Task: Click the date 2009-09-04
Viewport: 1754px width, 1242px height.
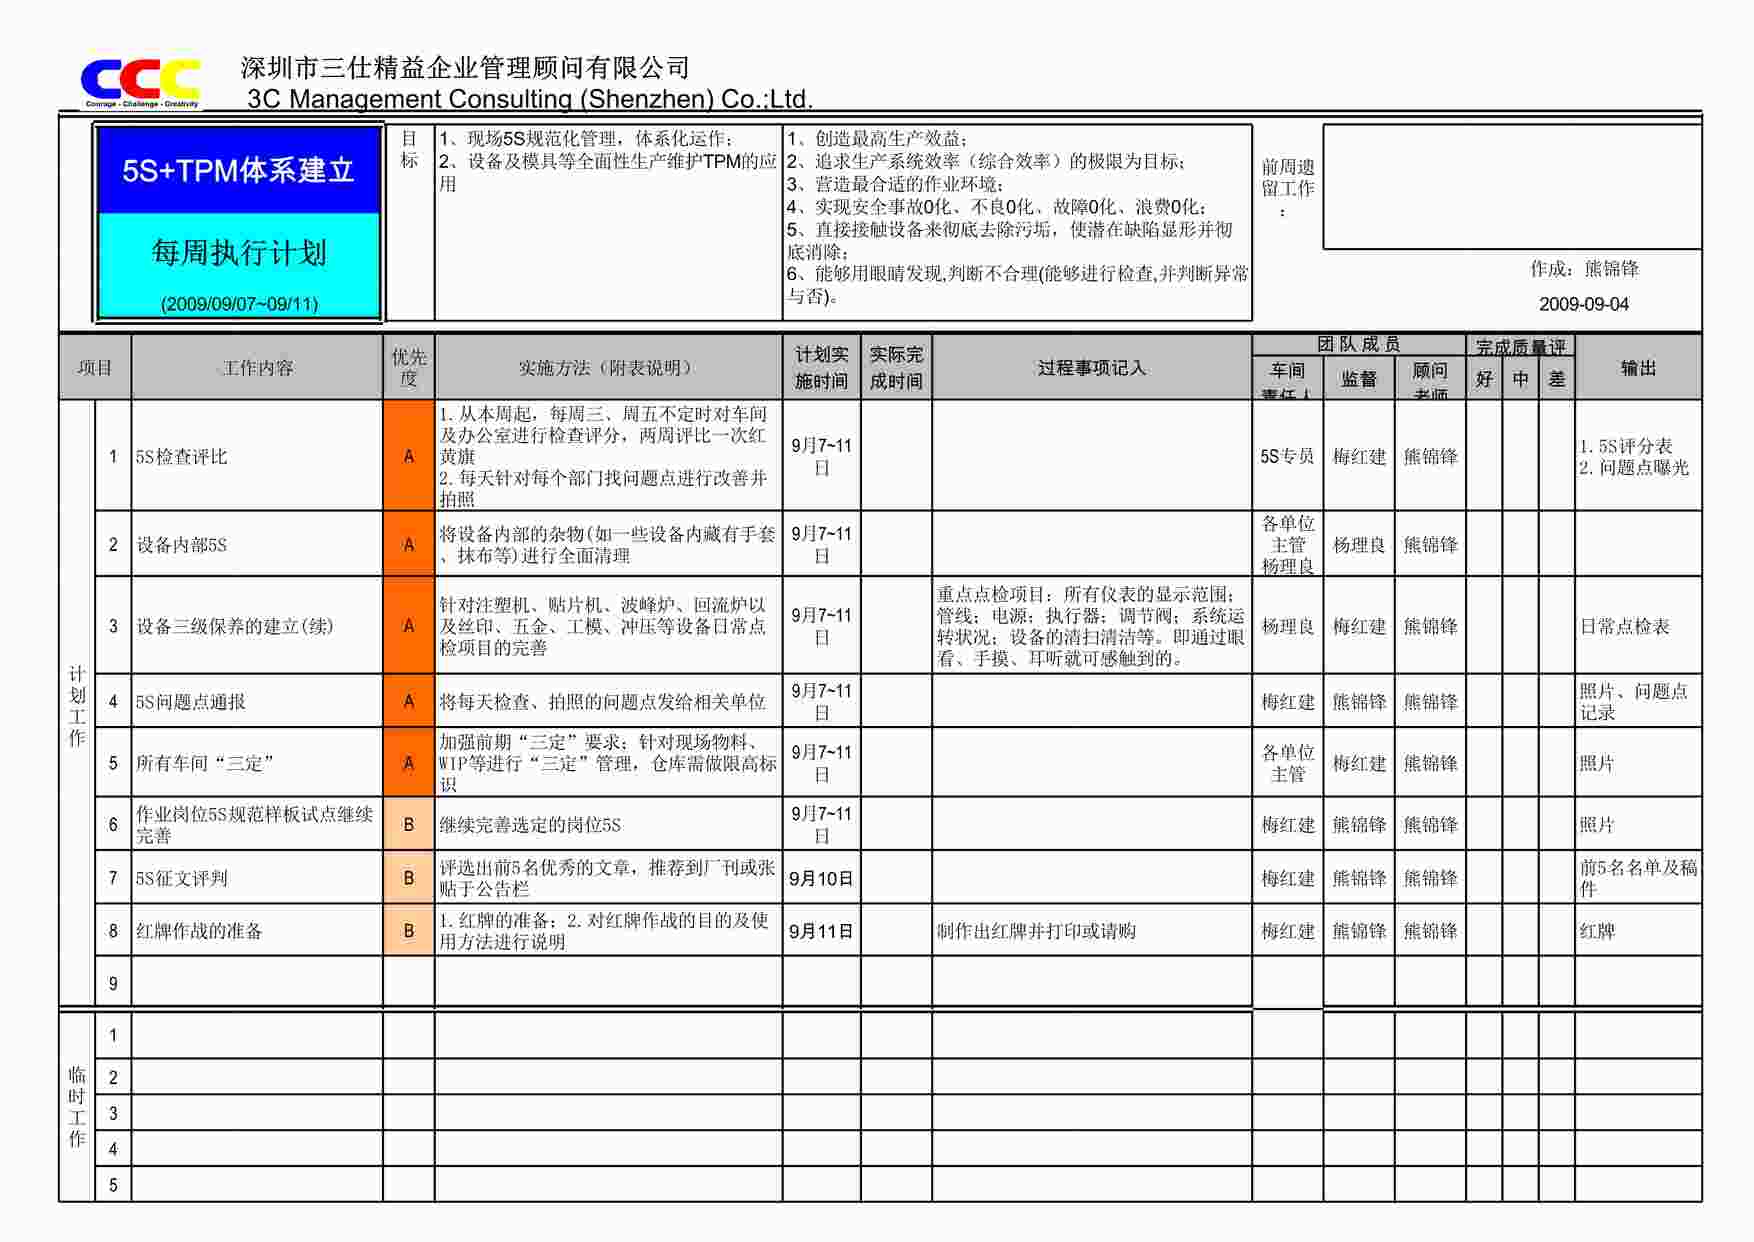Action: pos(1583,304)
